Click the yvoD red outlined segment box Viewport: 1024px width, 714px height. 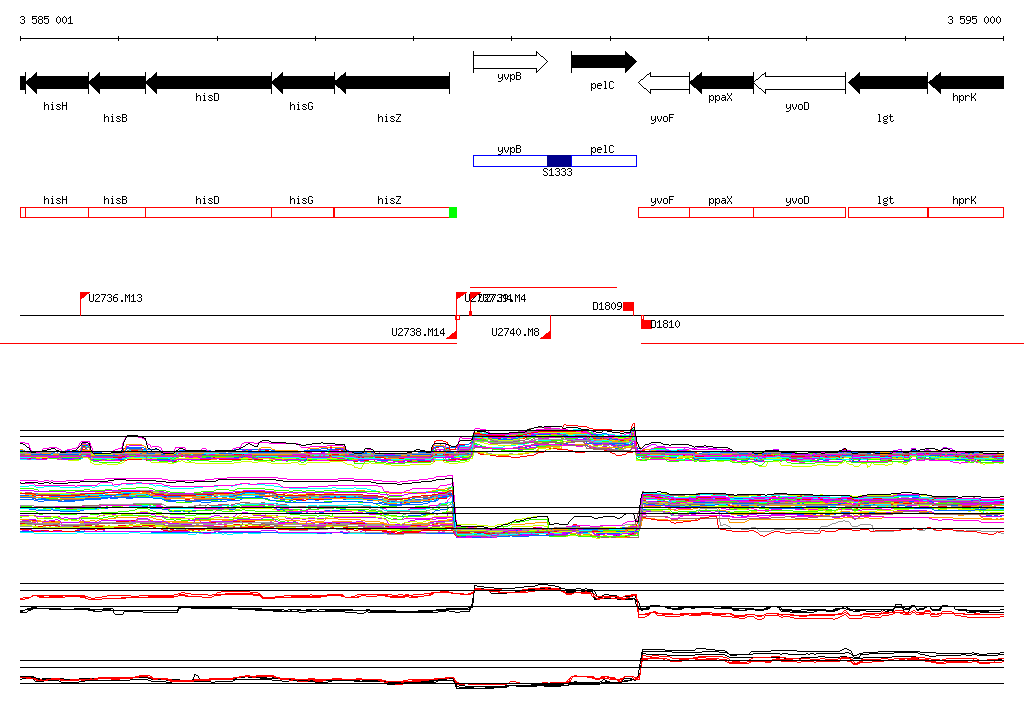(797, 212)
